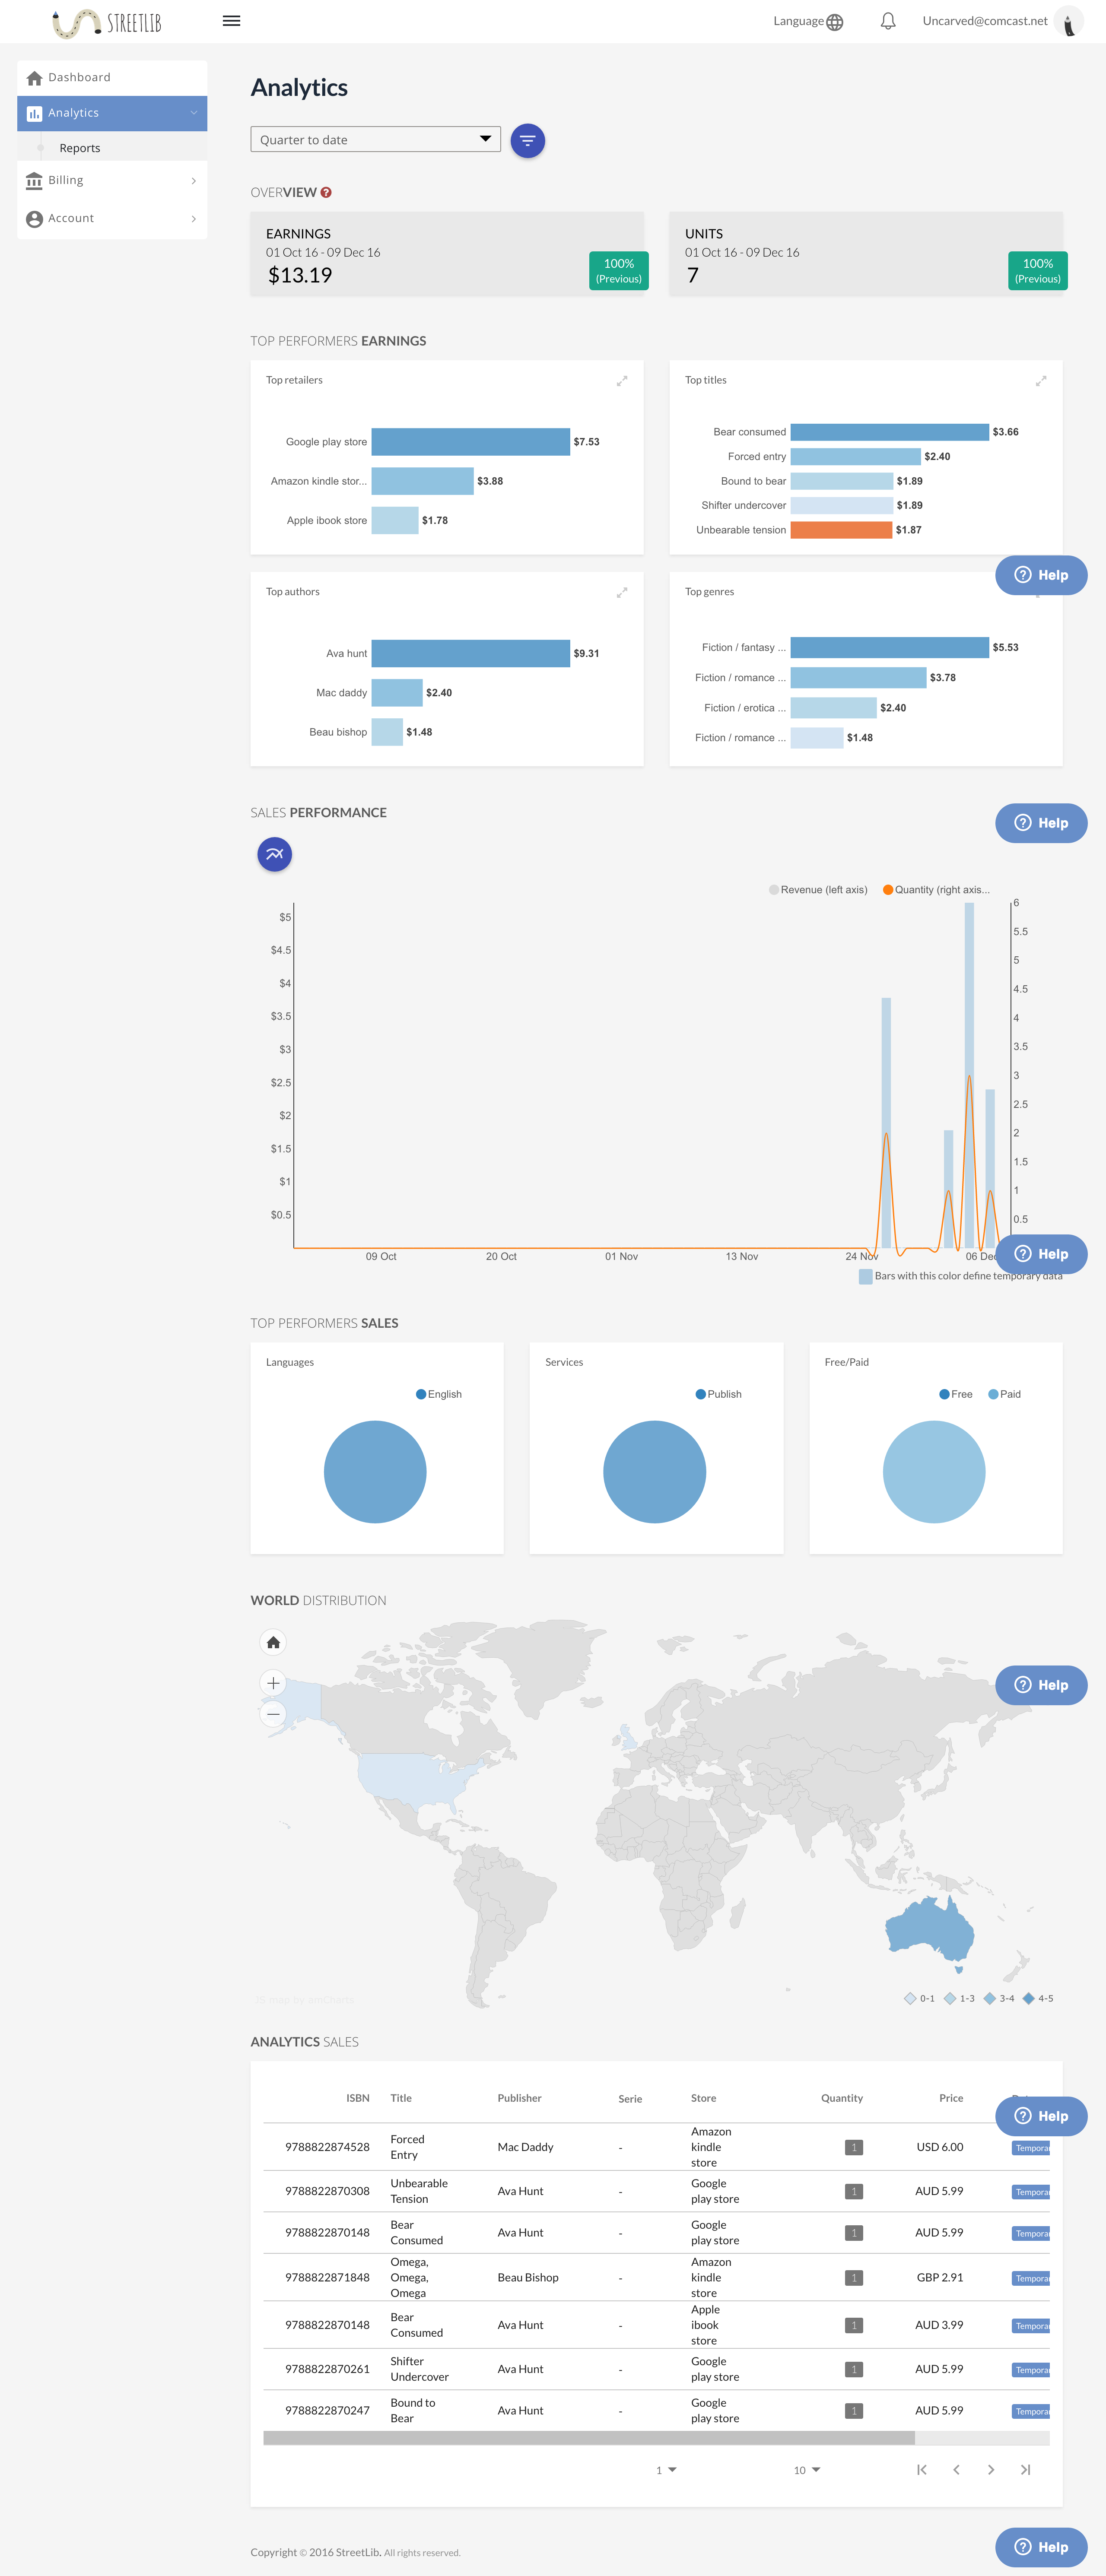
Task: Click the Temporary tag on Forced Entry row
Action: tap(1031, 2148)
